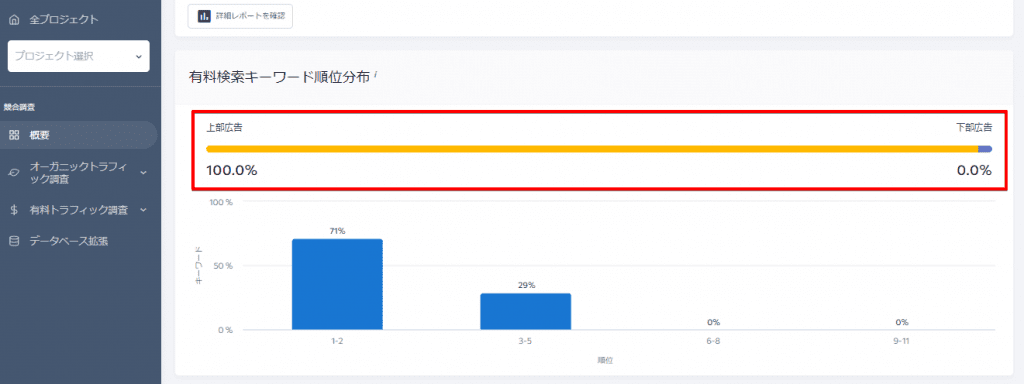
Task: Click the leaf icon for オーガニックトラフィック調査
Action: (14, 173)
